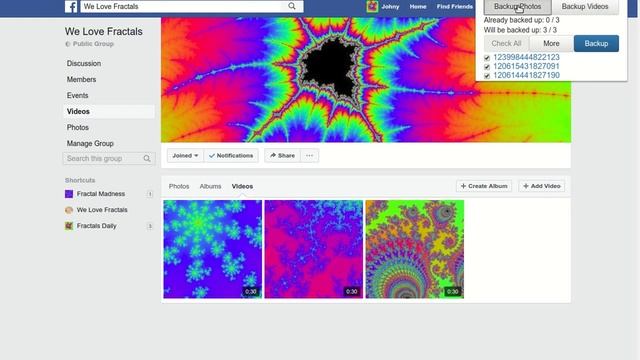Open Fractal Madness shortcut link
The image size is (640, 360).
tap(101, 194)
